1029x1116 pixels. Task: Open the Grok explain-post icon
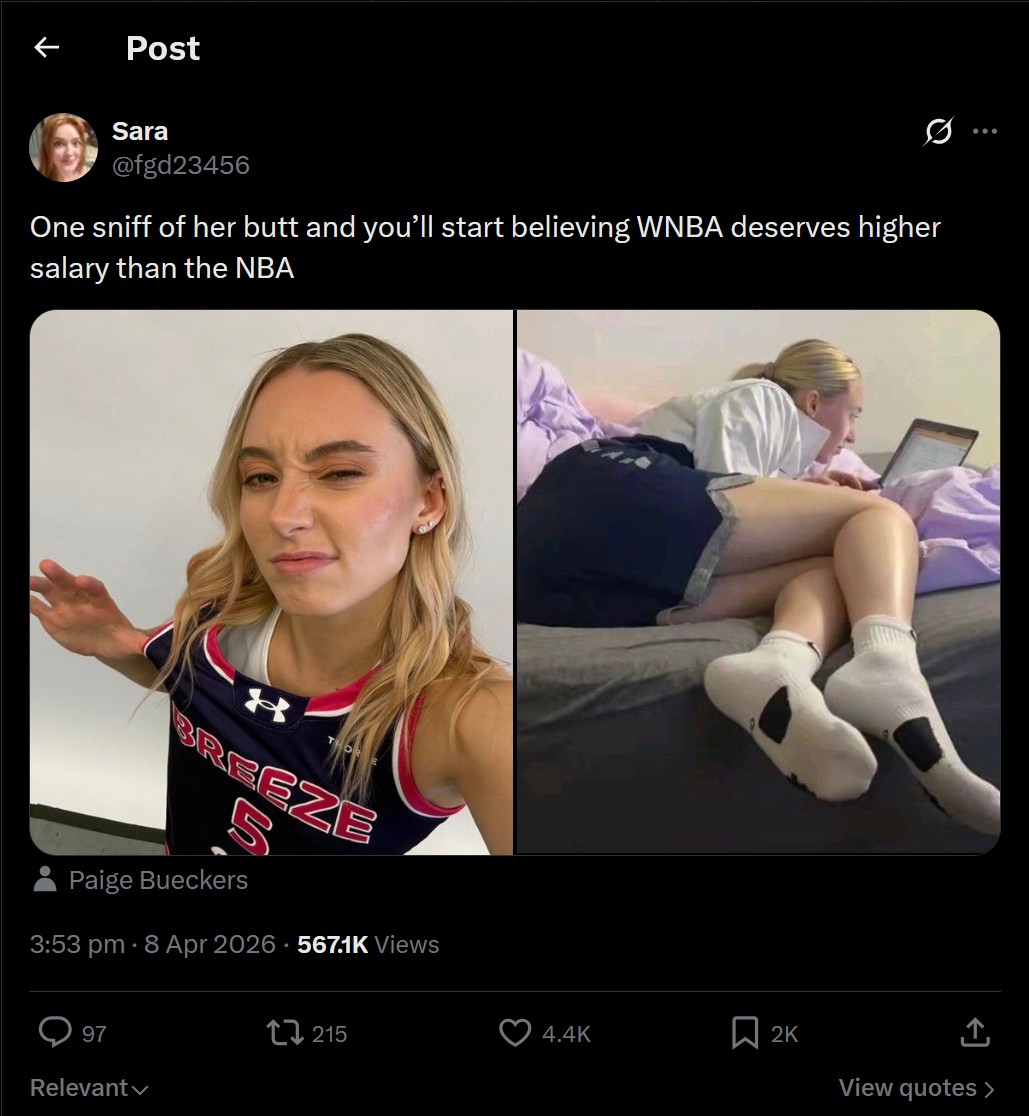(x=938, y=131)
